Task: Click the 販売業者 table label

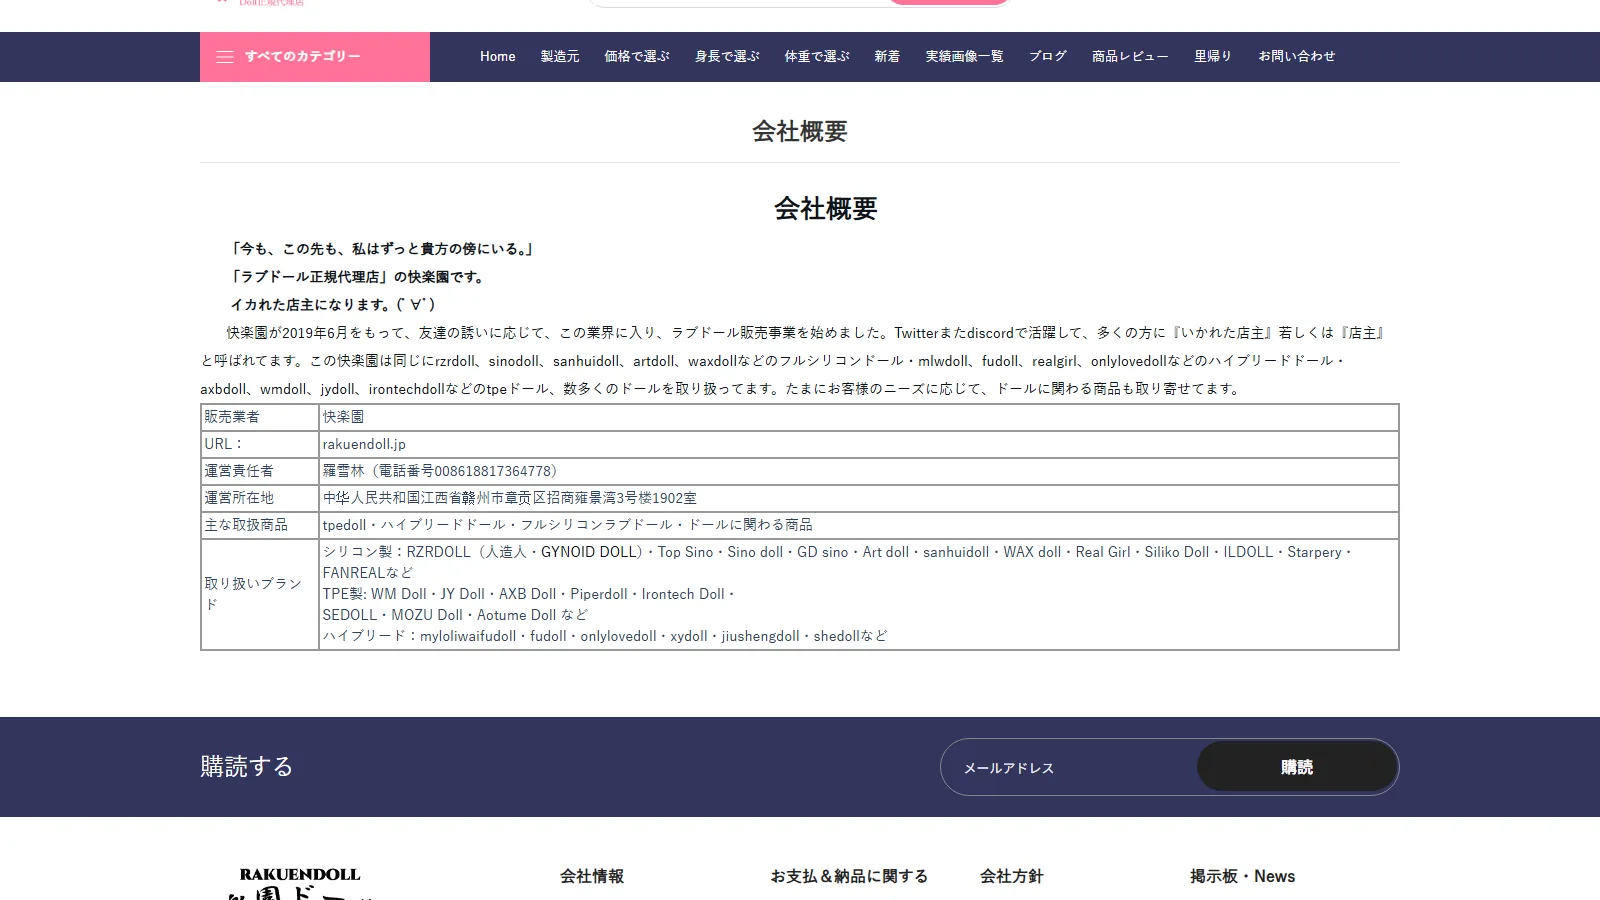Action: pyautogui.click(x=259, y=417)
